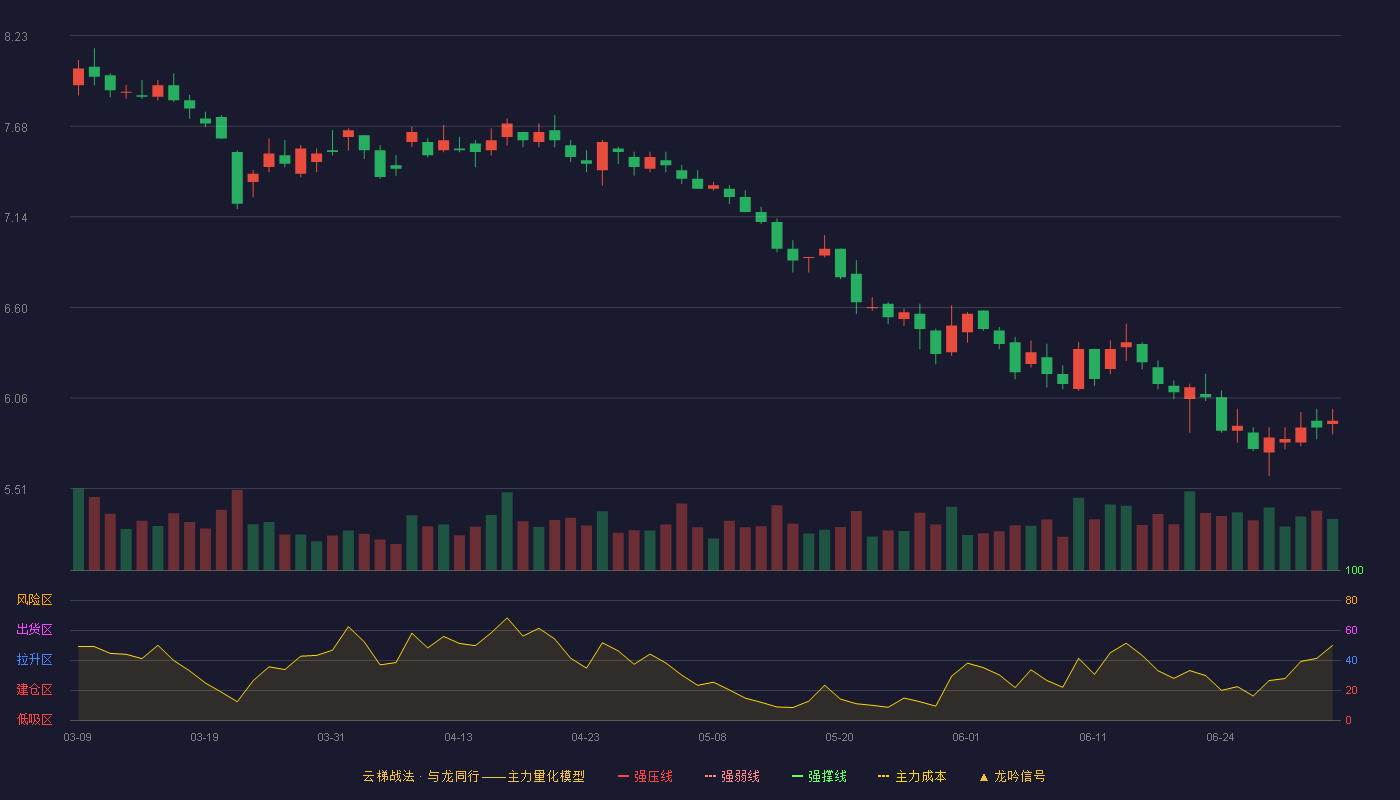Click the green 强撑线 line marker icon
1400x800 pixels.
(797, 776)
